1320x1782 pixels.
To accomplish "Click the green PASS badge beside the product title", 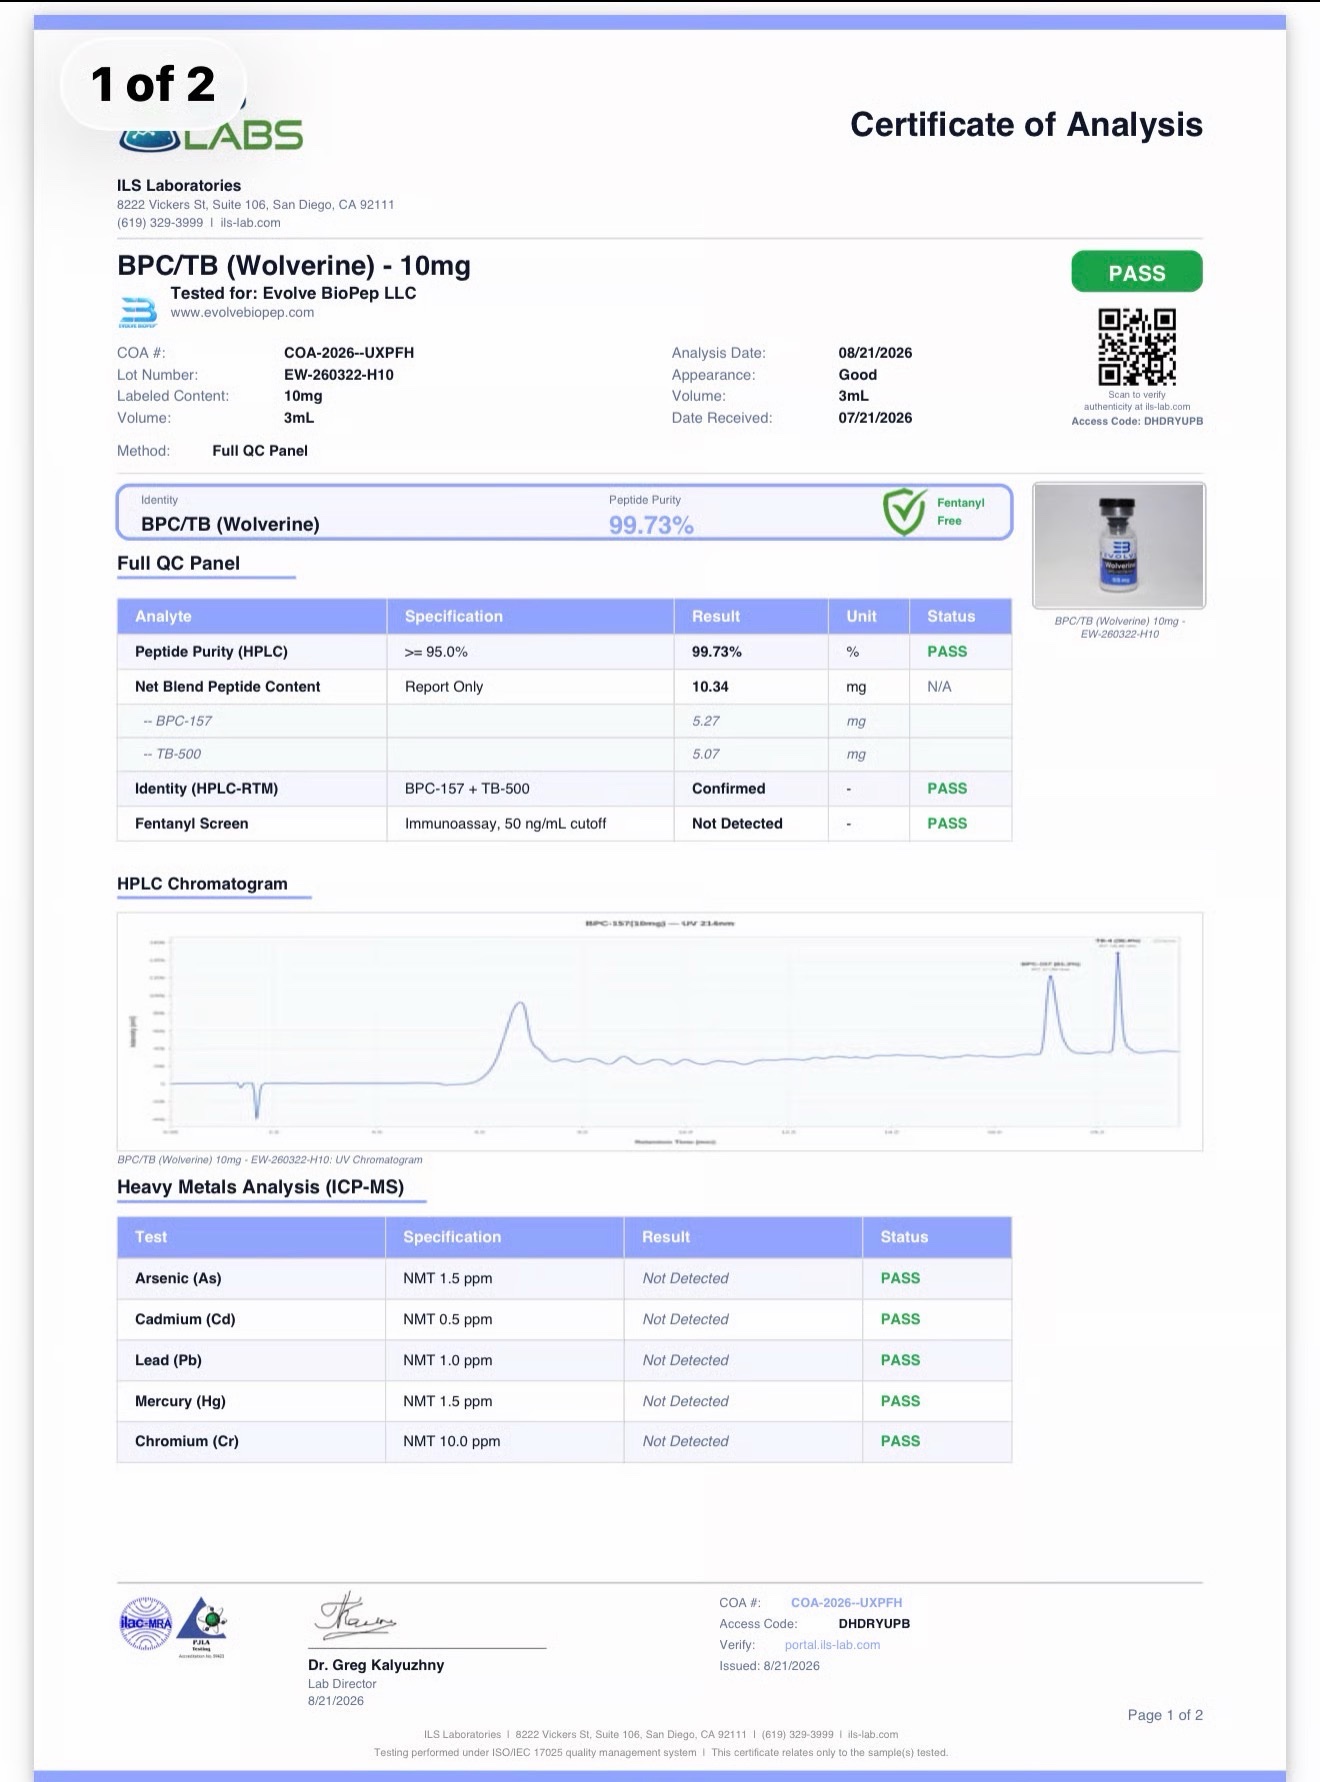I will (x=1136, y=272).
